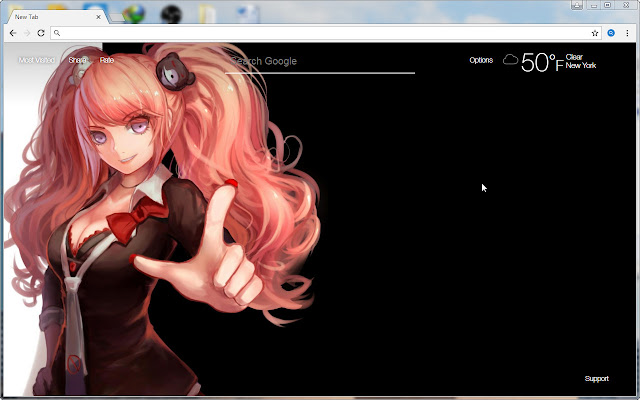Focus the browser address bar
This screenshot has width=640, height=400.
pos(326,33)
